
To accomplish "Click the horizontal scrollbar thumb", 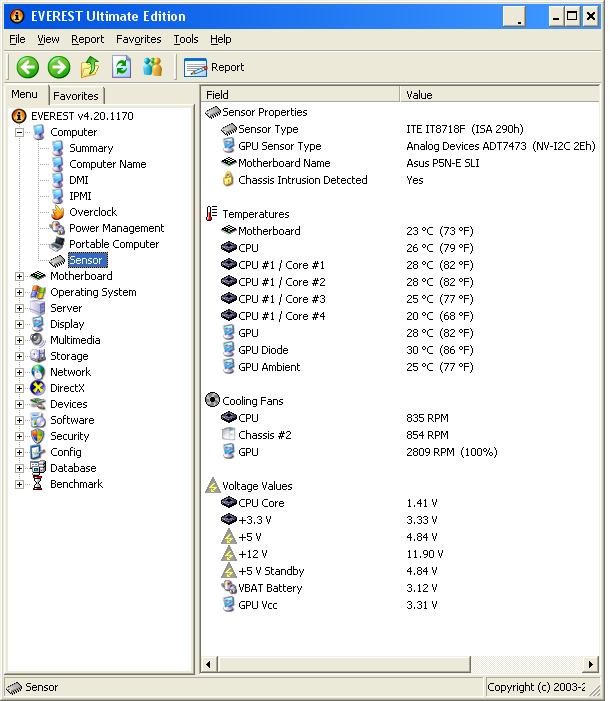I will coord(344,664).
